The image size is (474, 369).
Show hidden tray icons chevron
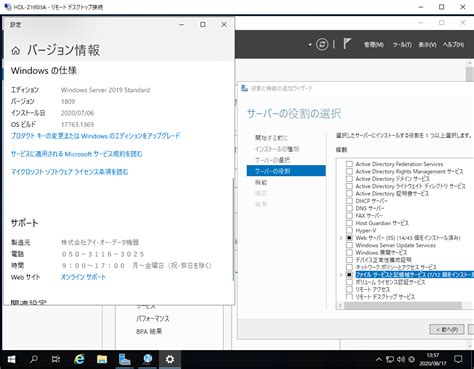[378, 359]
